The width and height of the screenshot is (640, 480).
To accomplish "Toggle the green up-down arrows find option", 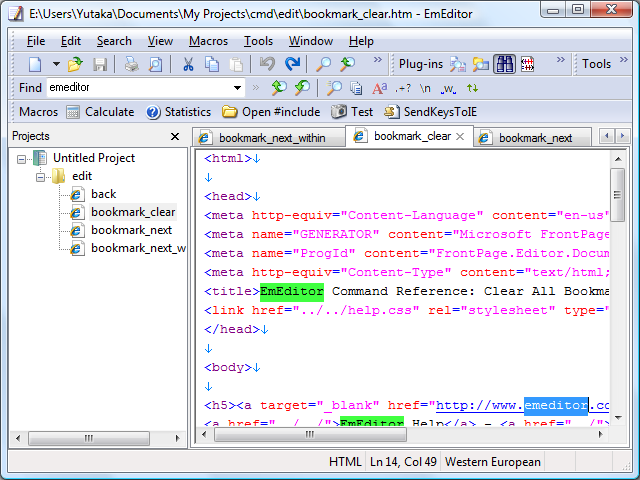I will pyautogui.click(x=473, y=88).
